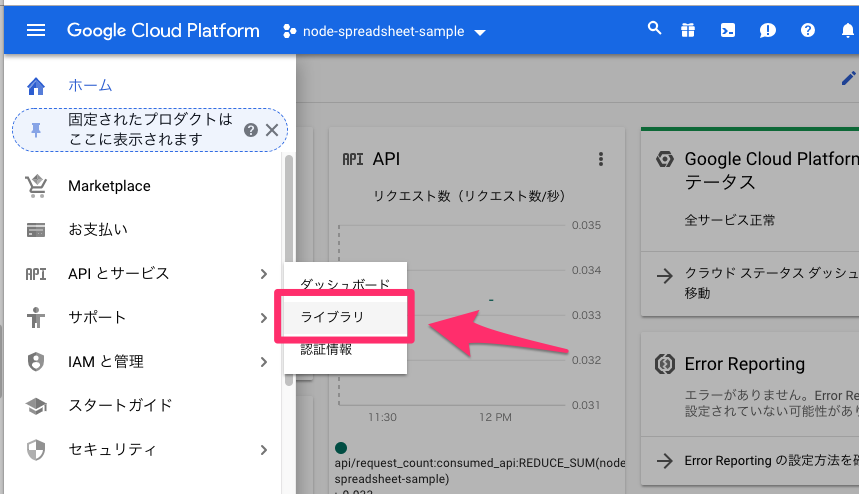Viewport: 859px width, 494px height.
Task: Click the API icon beside API とサービス
Action: click(x=36, y=274)
